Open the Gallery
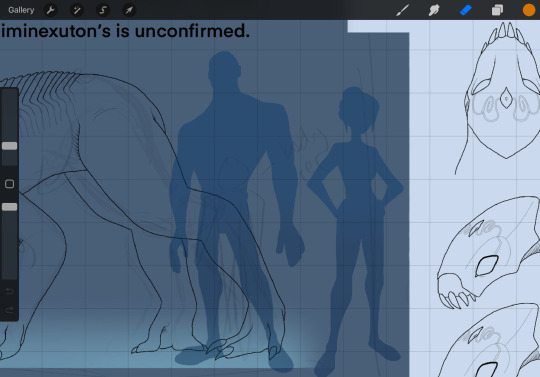540x377 pixels. tap(21, 10)
